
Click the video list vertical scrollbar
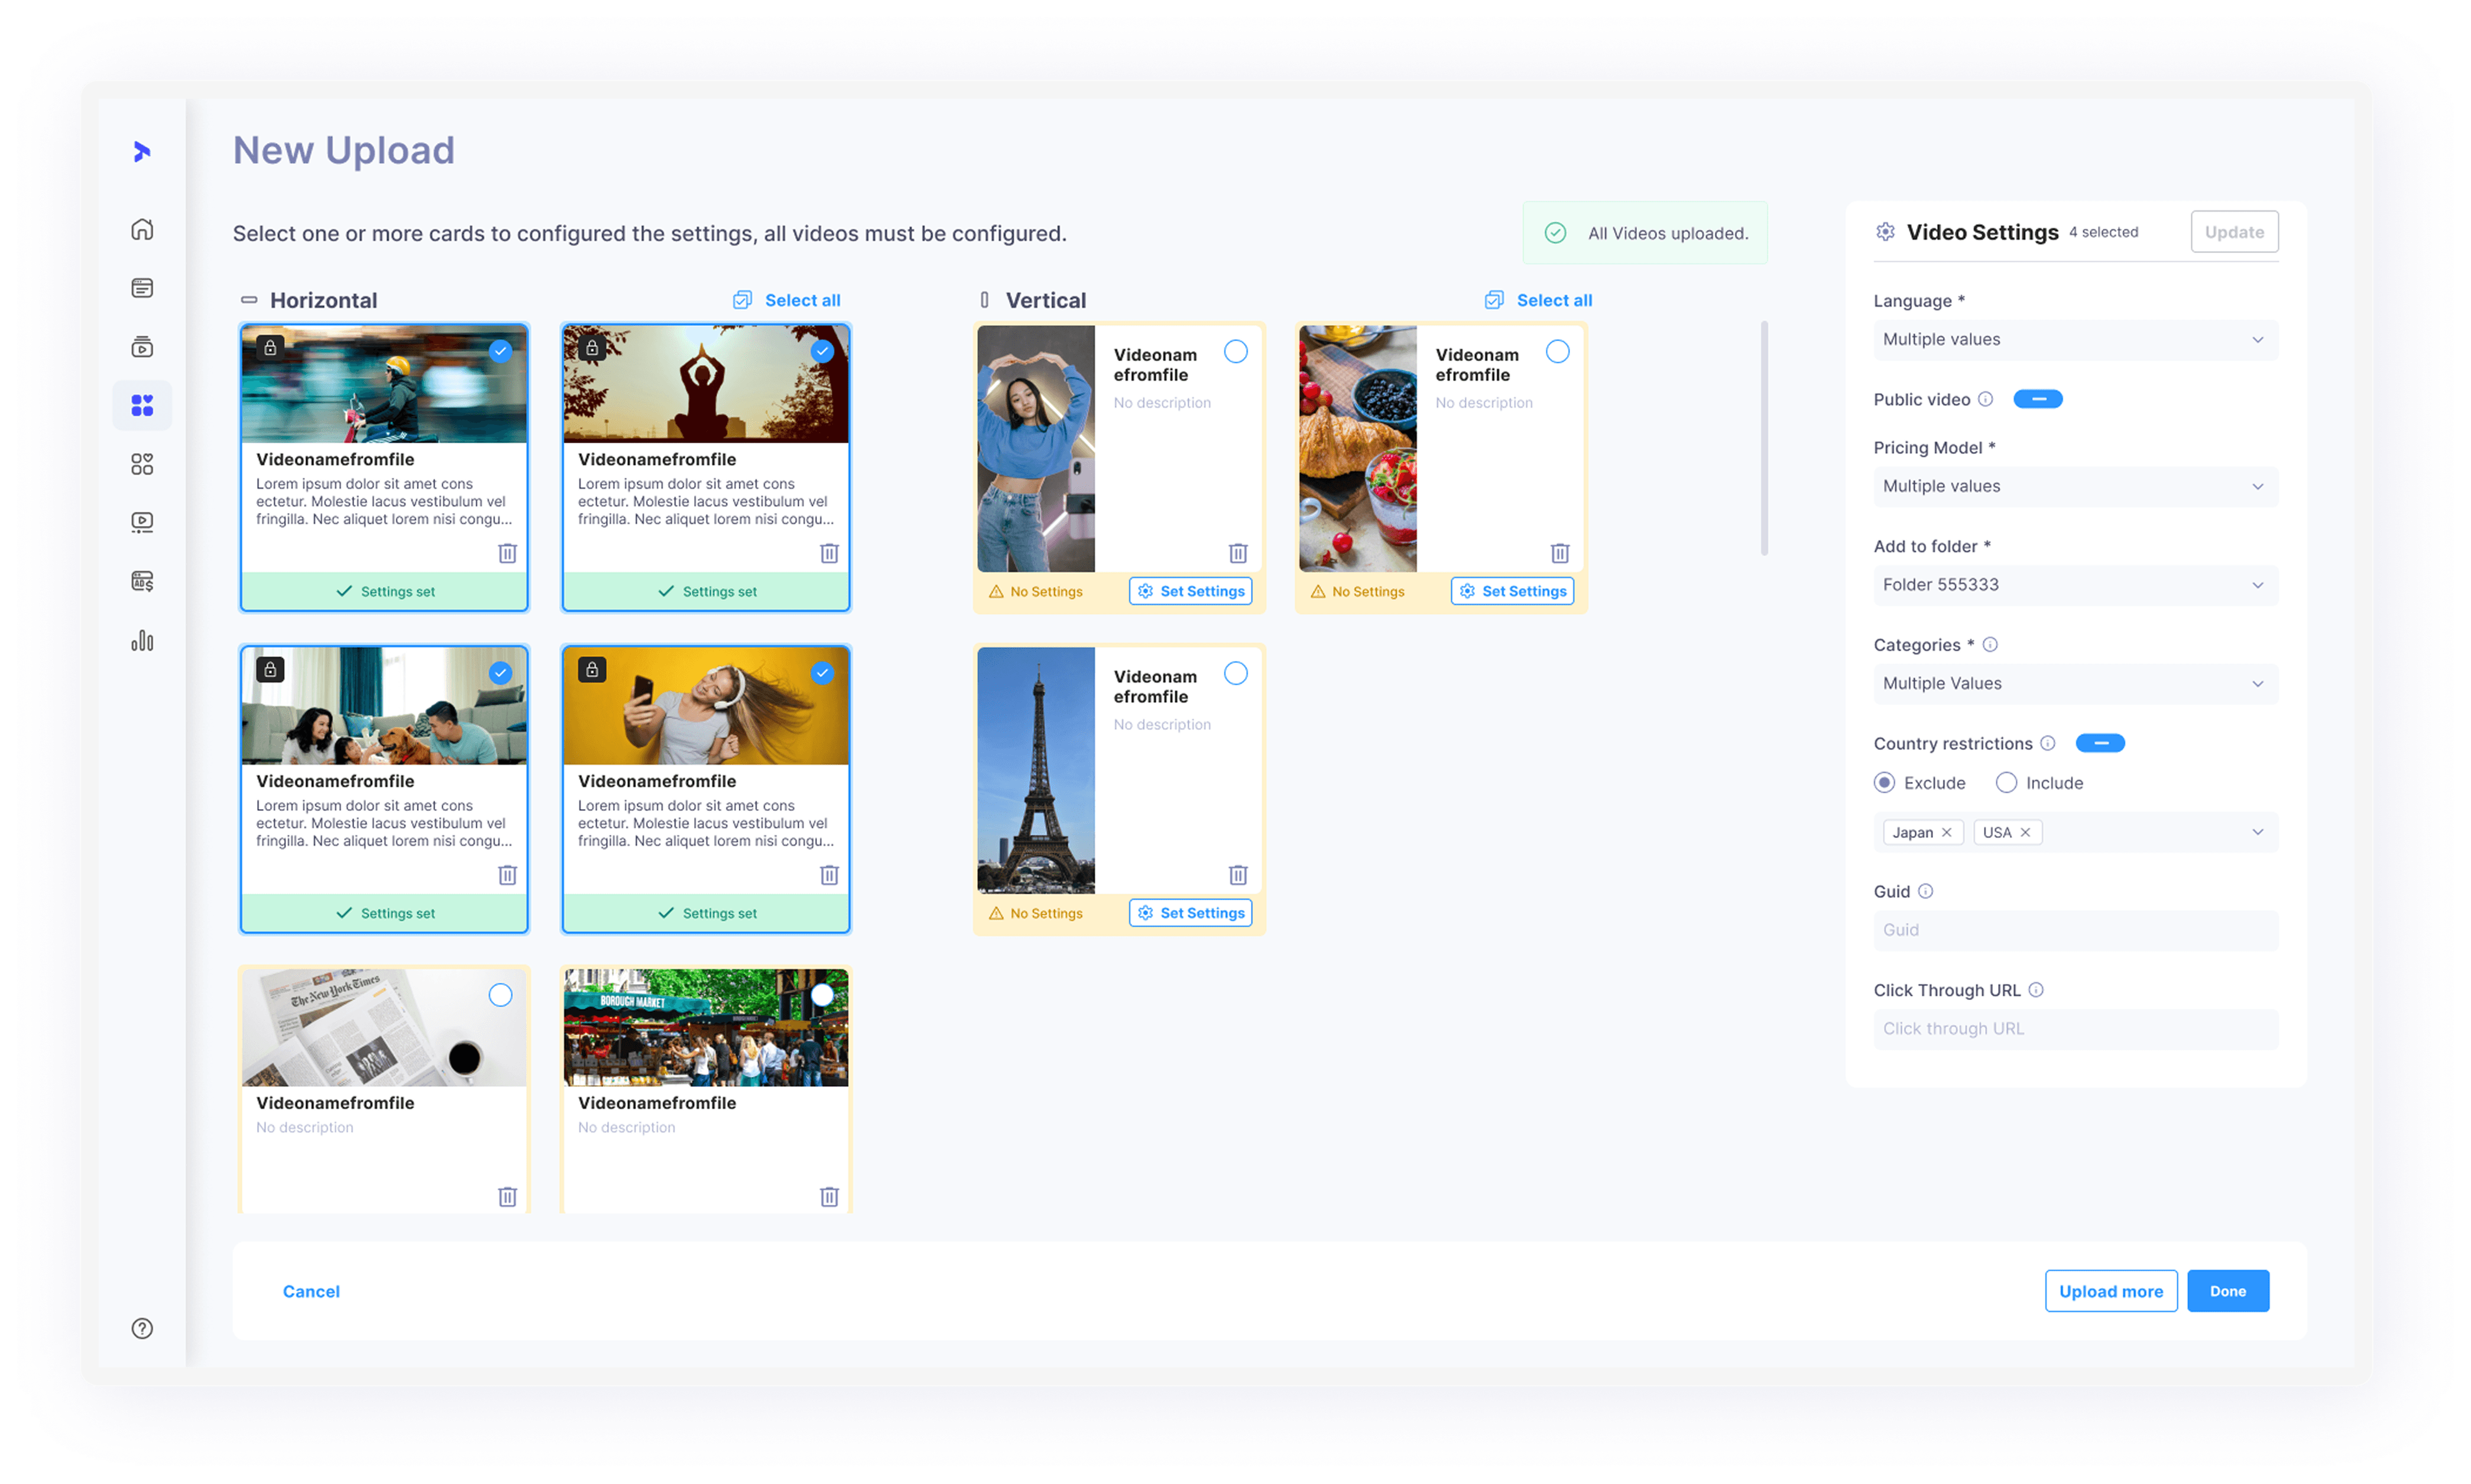tap(1764, 438)
